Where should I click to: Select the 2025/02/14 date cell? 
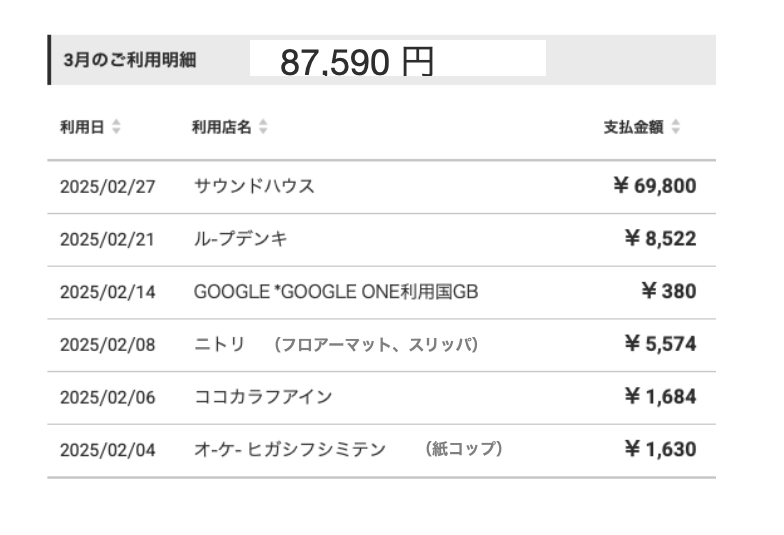click(x=108, y=292)
